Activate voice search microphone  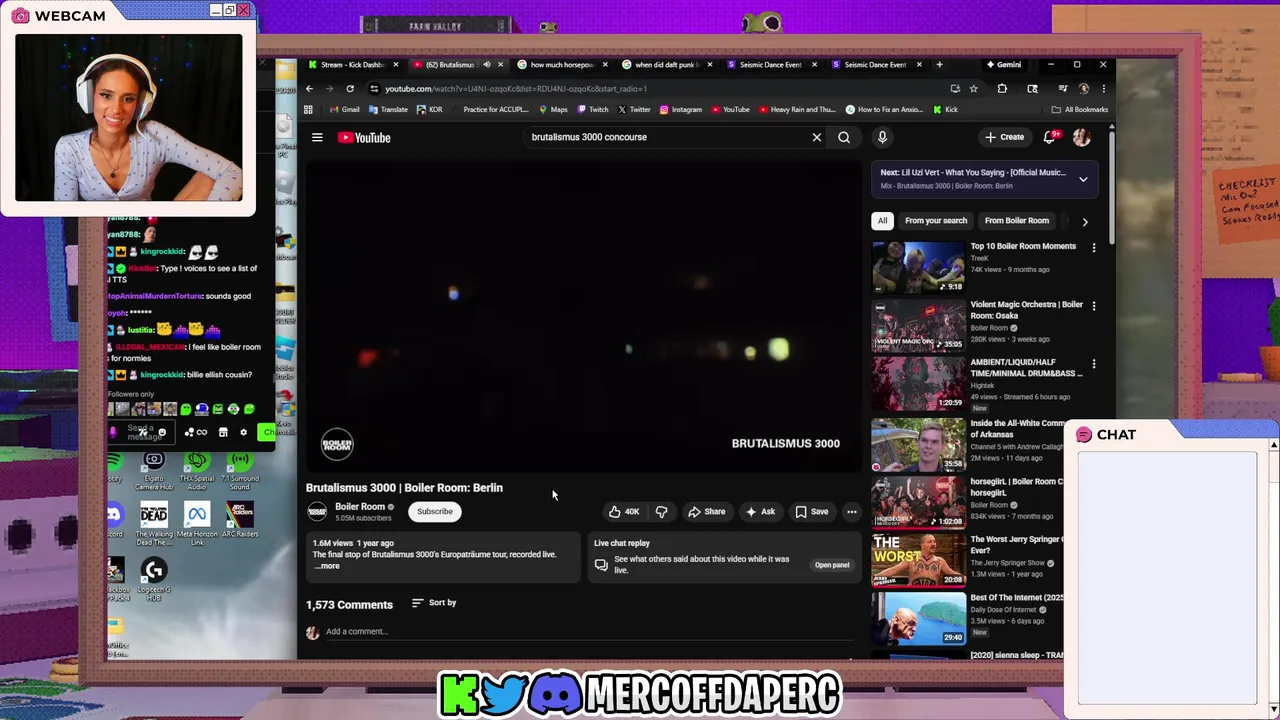click(x=882, y=137)
